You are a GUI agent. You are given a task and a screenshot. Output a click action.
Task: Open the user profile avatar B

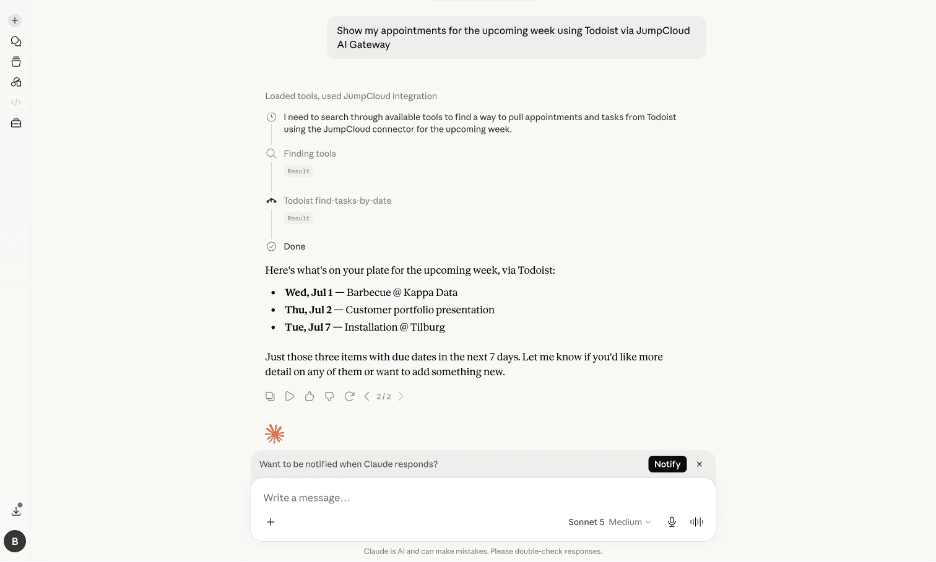[15, 542]
